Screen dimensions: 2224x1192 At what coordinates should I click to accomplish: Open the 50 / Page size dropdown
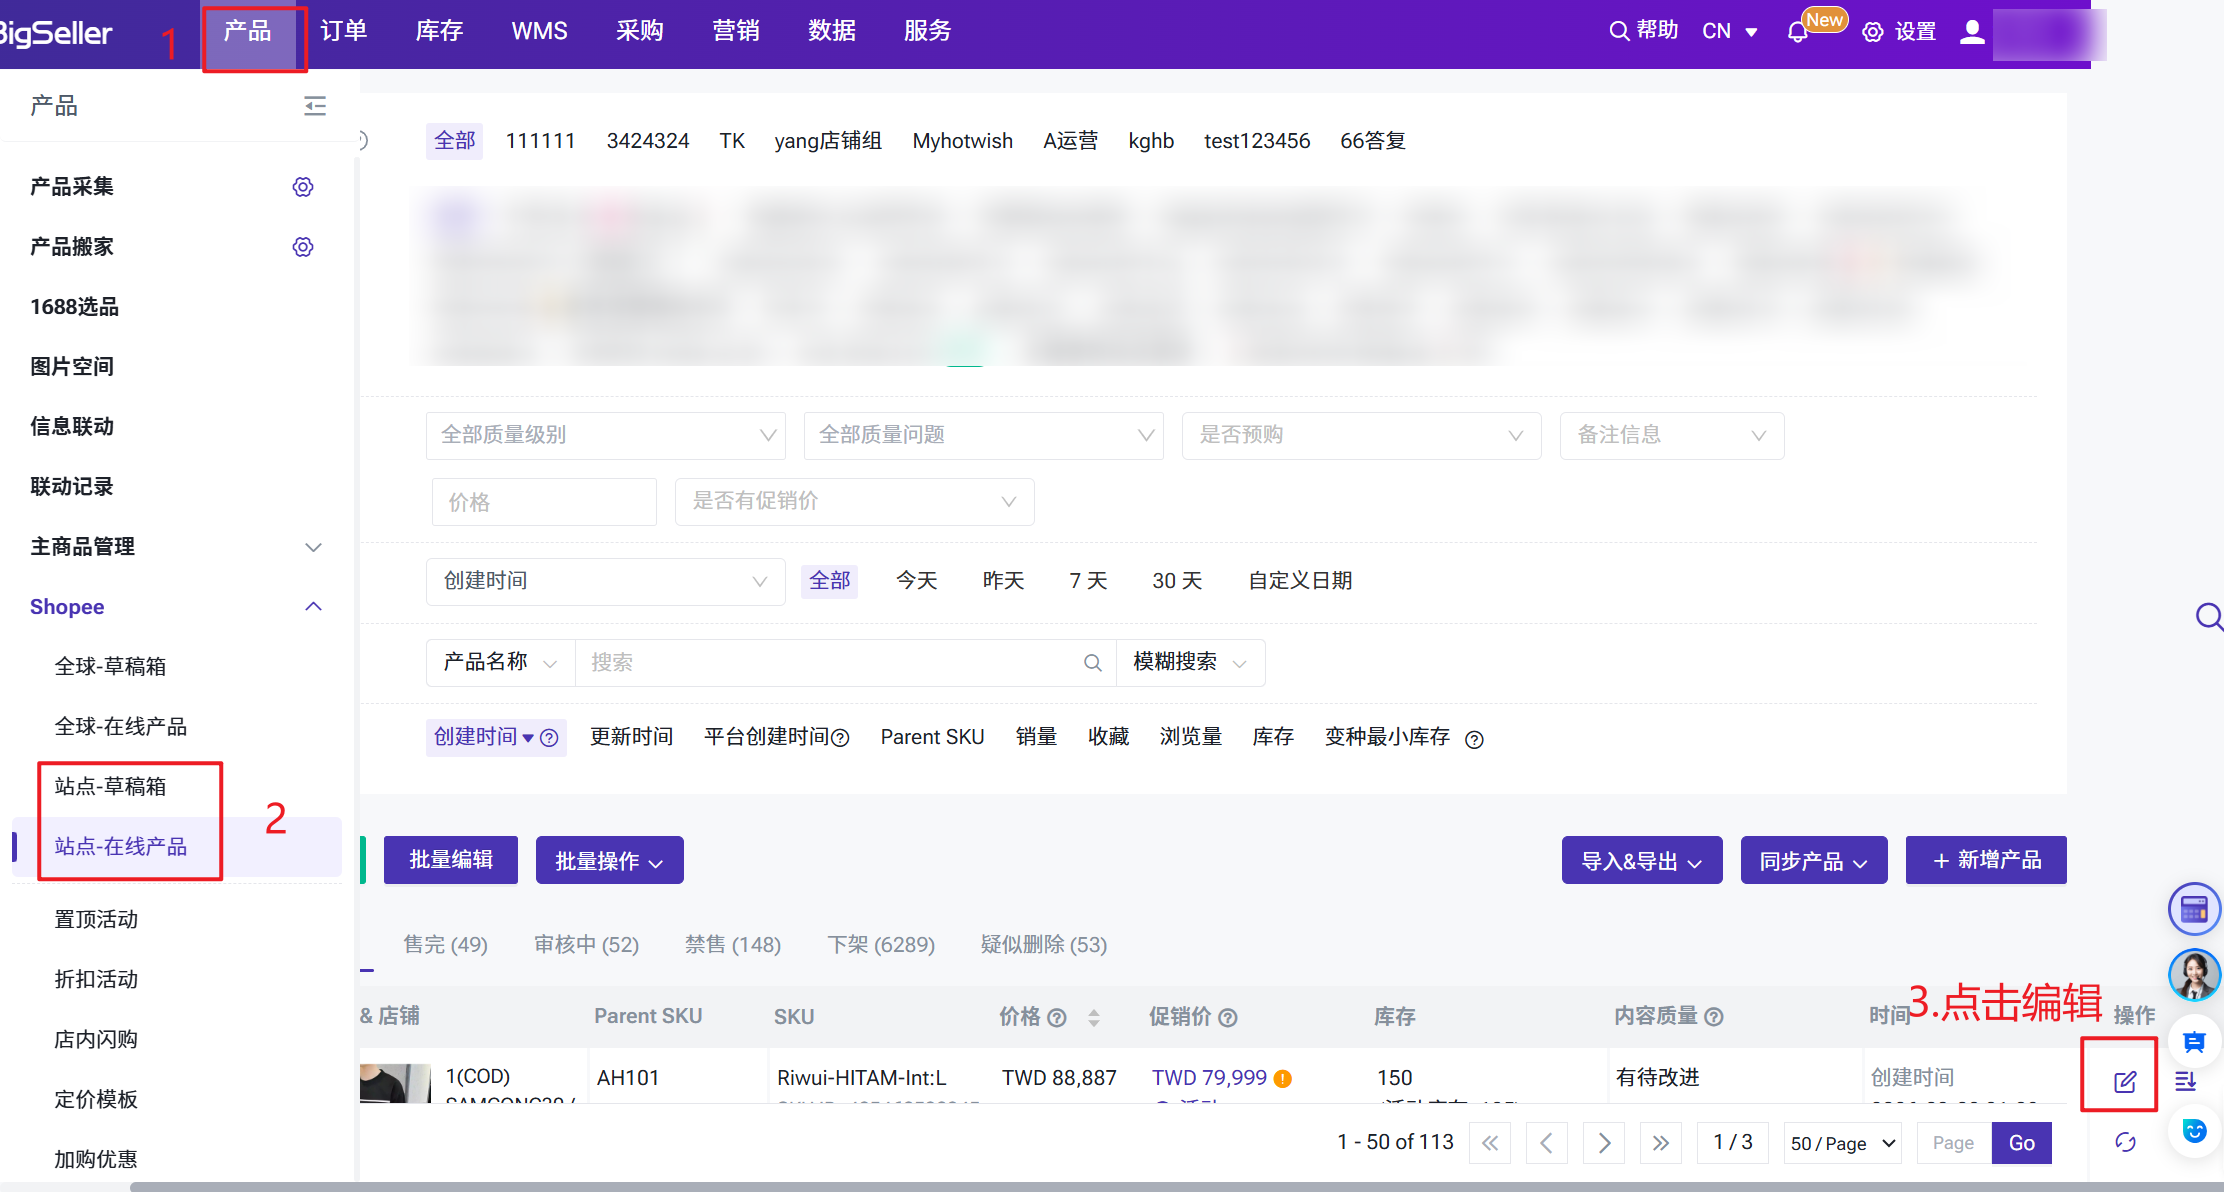[x=1843, y=1143]
